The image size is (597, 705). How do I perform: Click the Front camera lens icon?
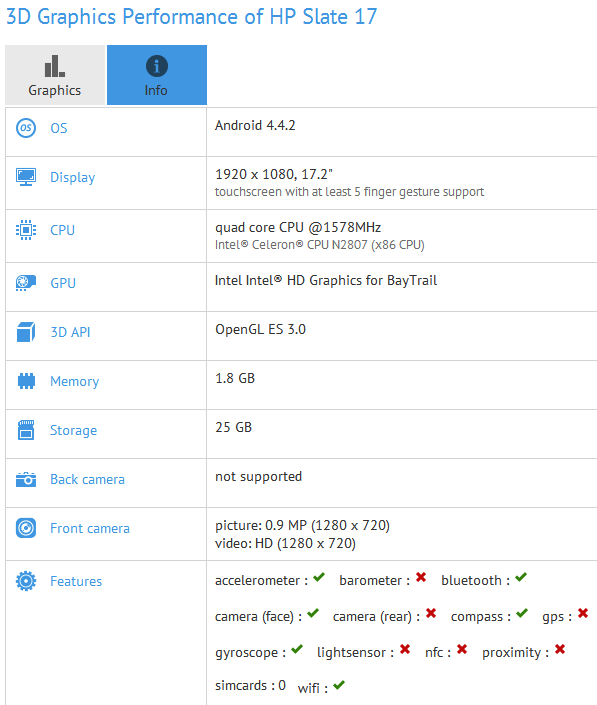pyautogui.click(x=26, y=528)
